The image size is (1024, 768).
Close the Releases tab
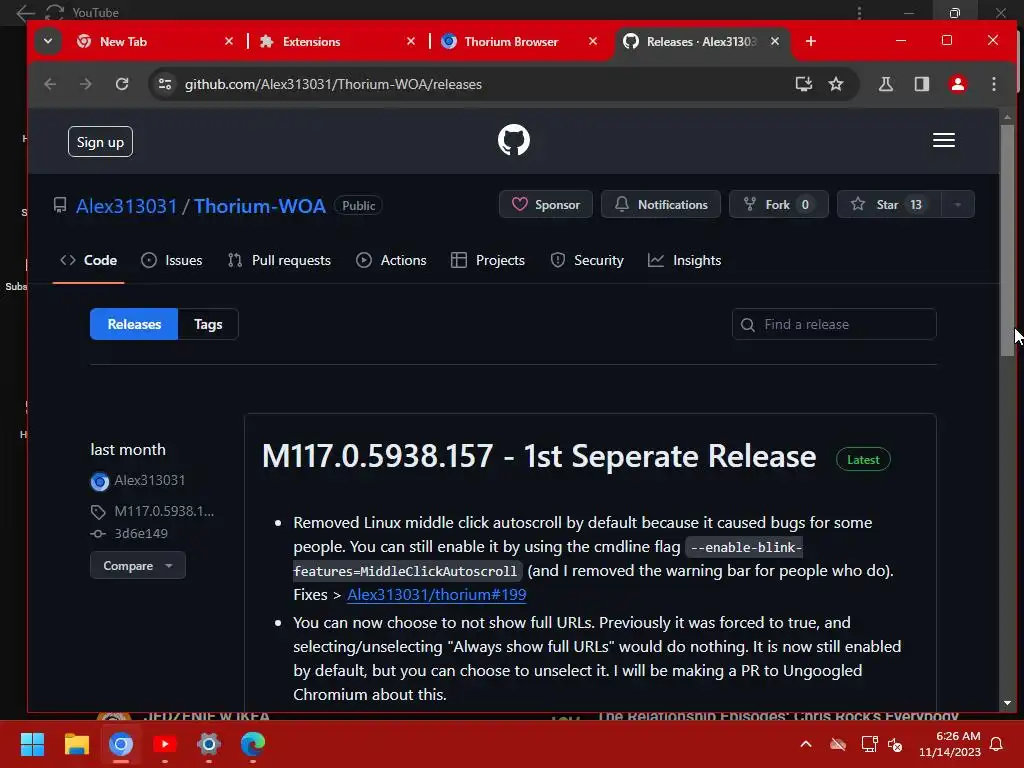[775, 41]
